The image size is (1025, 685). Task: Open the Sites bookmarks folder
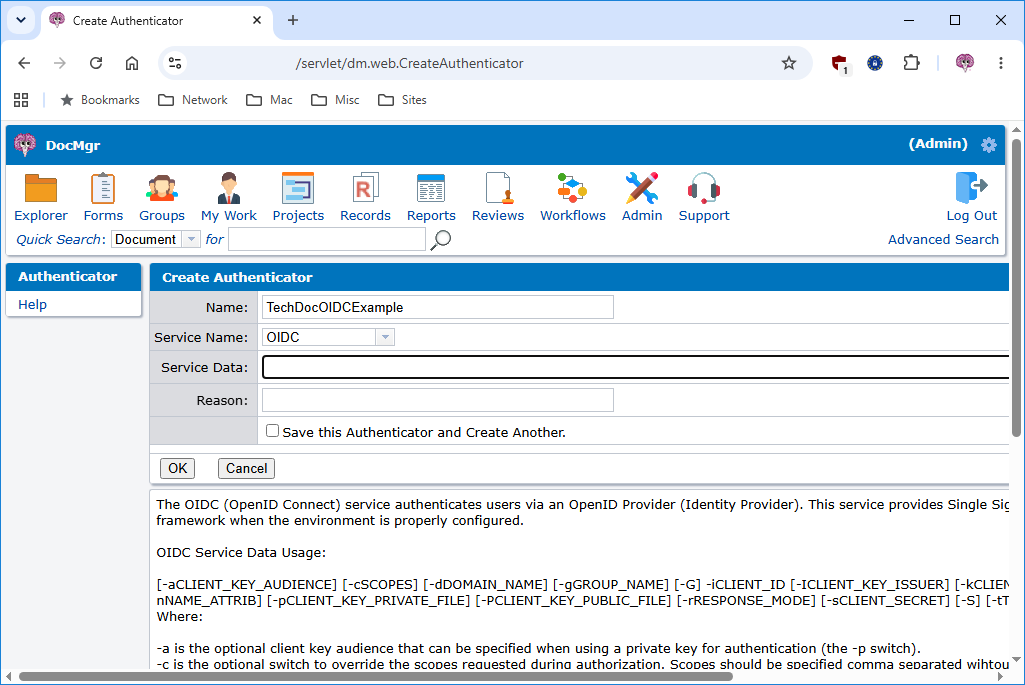(403, 100)
